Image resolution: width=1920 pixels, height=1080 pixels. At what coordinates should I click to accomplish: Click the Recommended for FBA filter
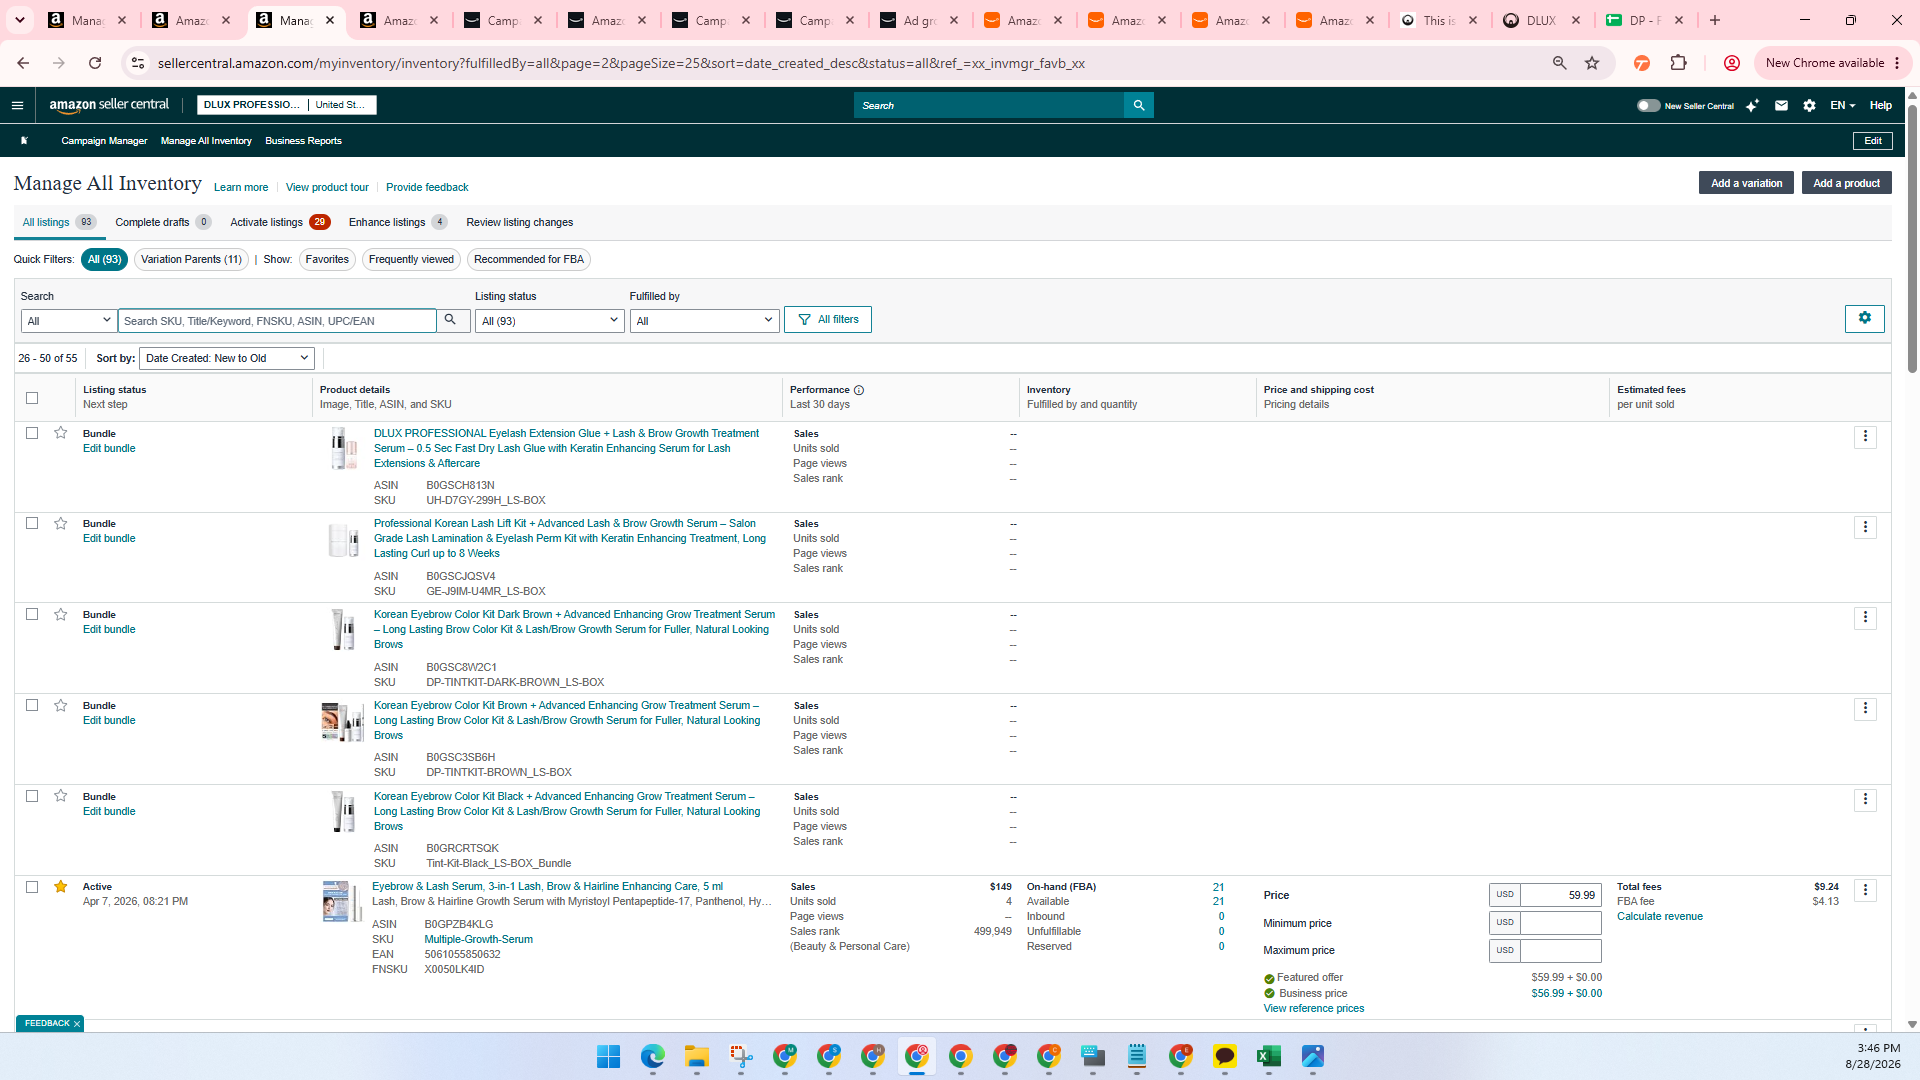pyautogui.click(x=528, y=259)
